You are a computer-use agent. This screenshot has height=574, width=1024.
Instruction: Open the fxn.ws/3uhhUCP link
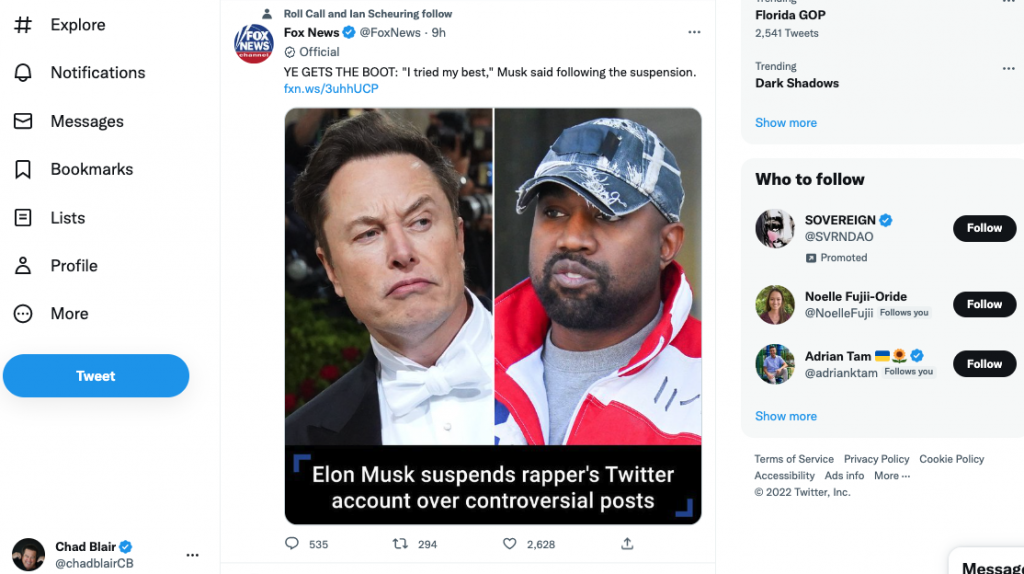[331, 89]
